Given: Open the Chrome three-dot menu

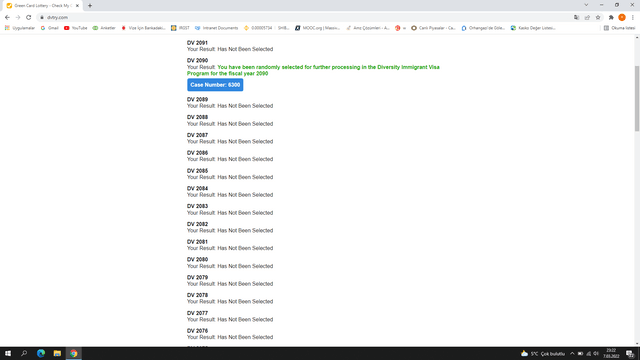Looking at the screenshot, I should coord(633,18).
